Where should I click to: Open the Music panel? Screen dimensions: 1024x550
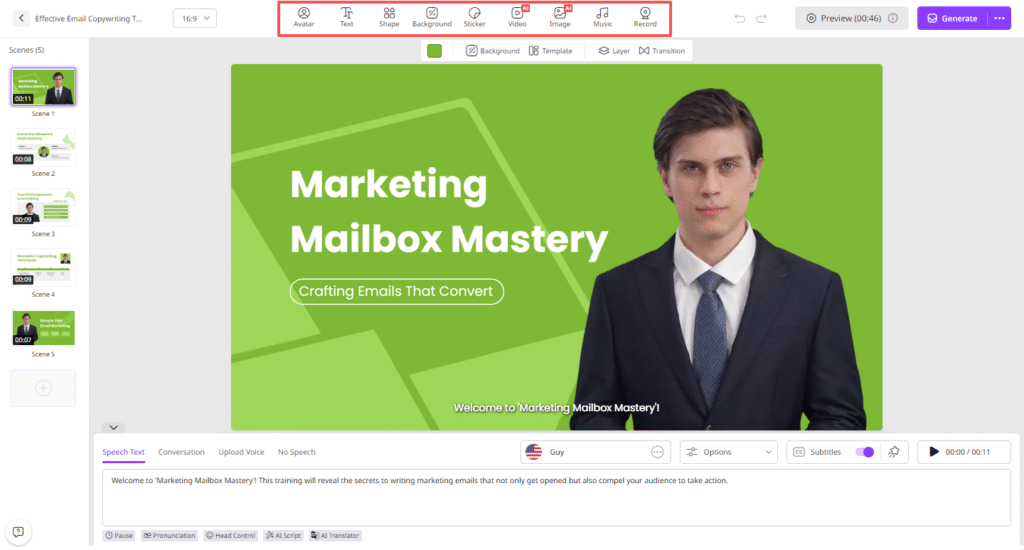pyautogui.click(x=602, y=17)
